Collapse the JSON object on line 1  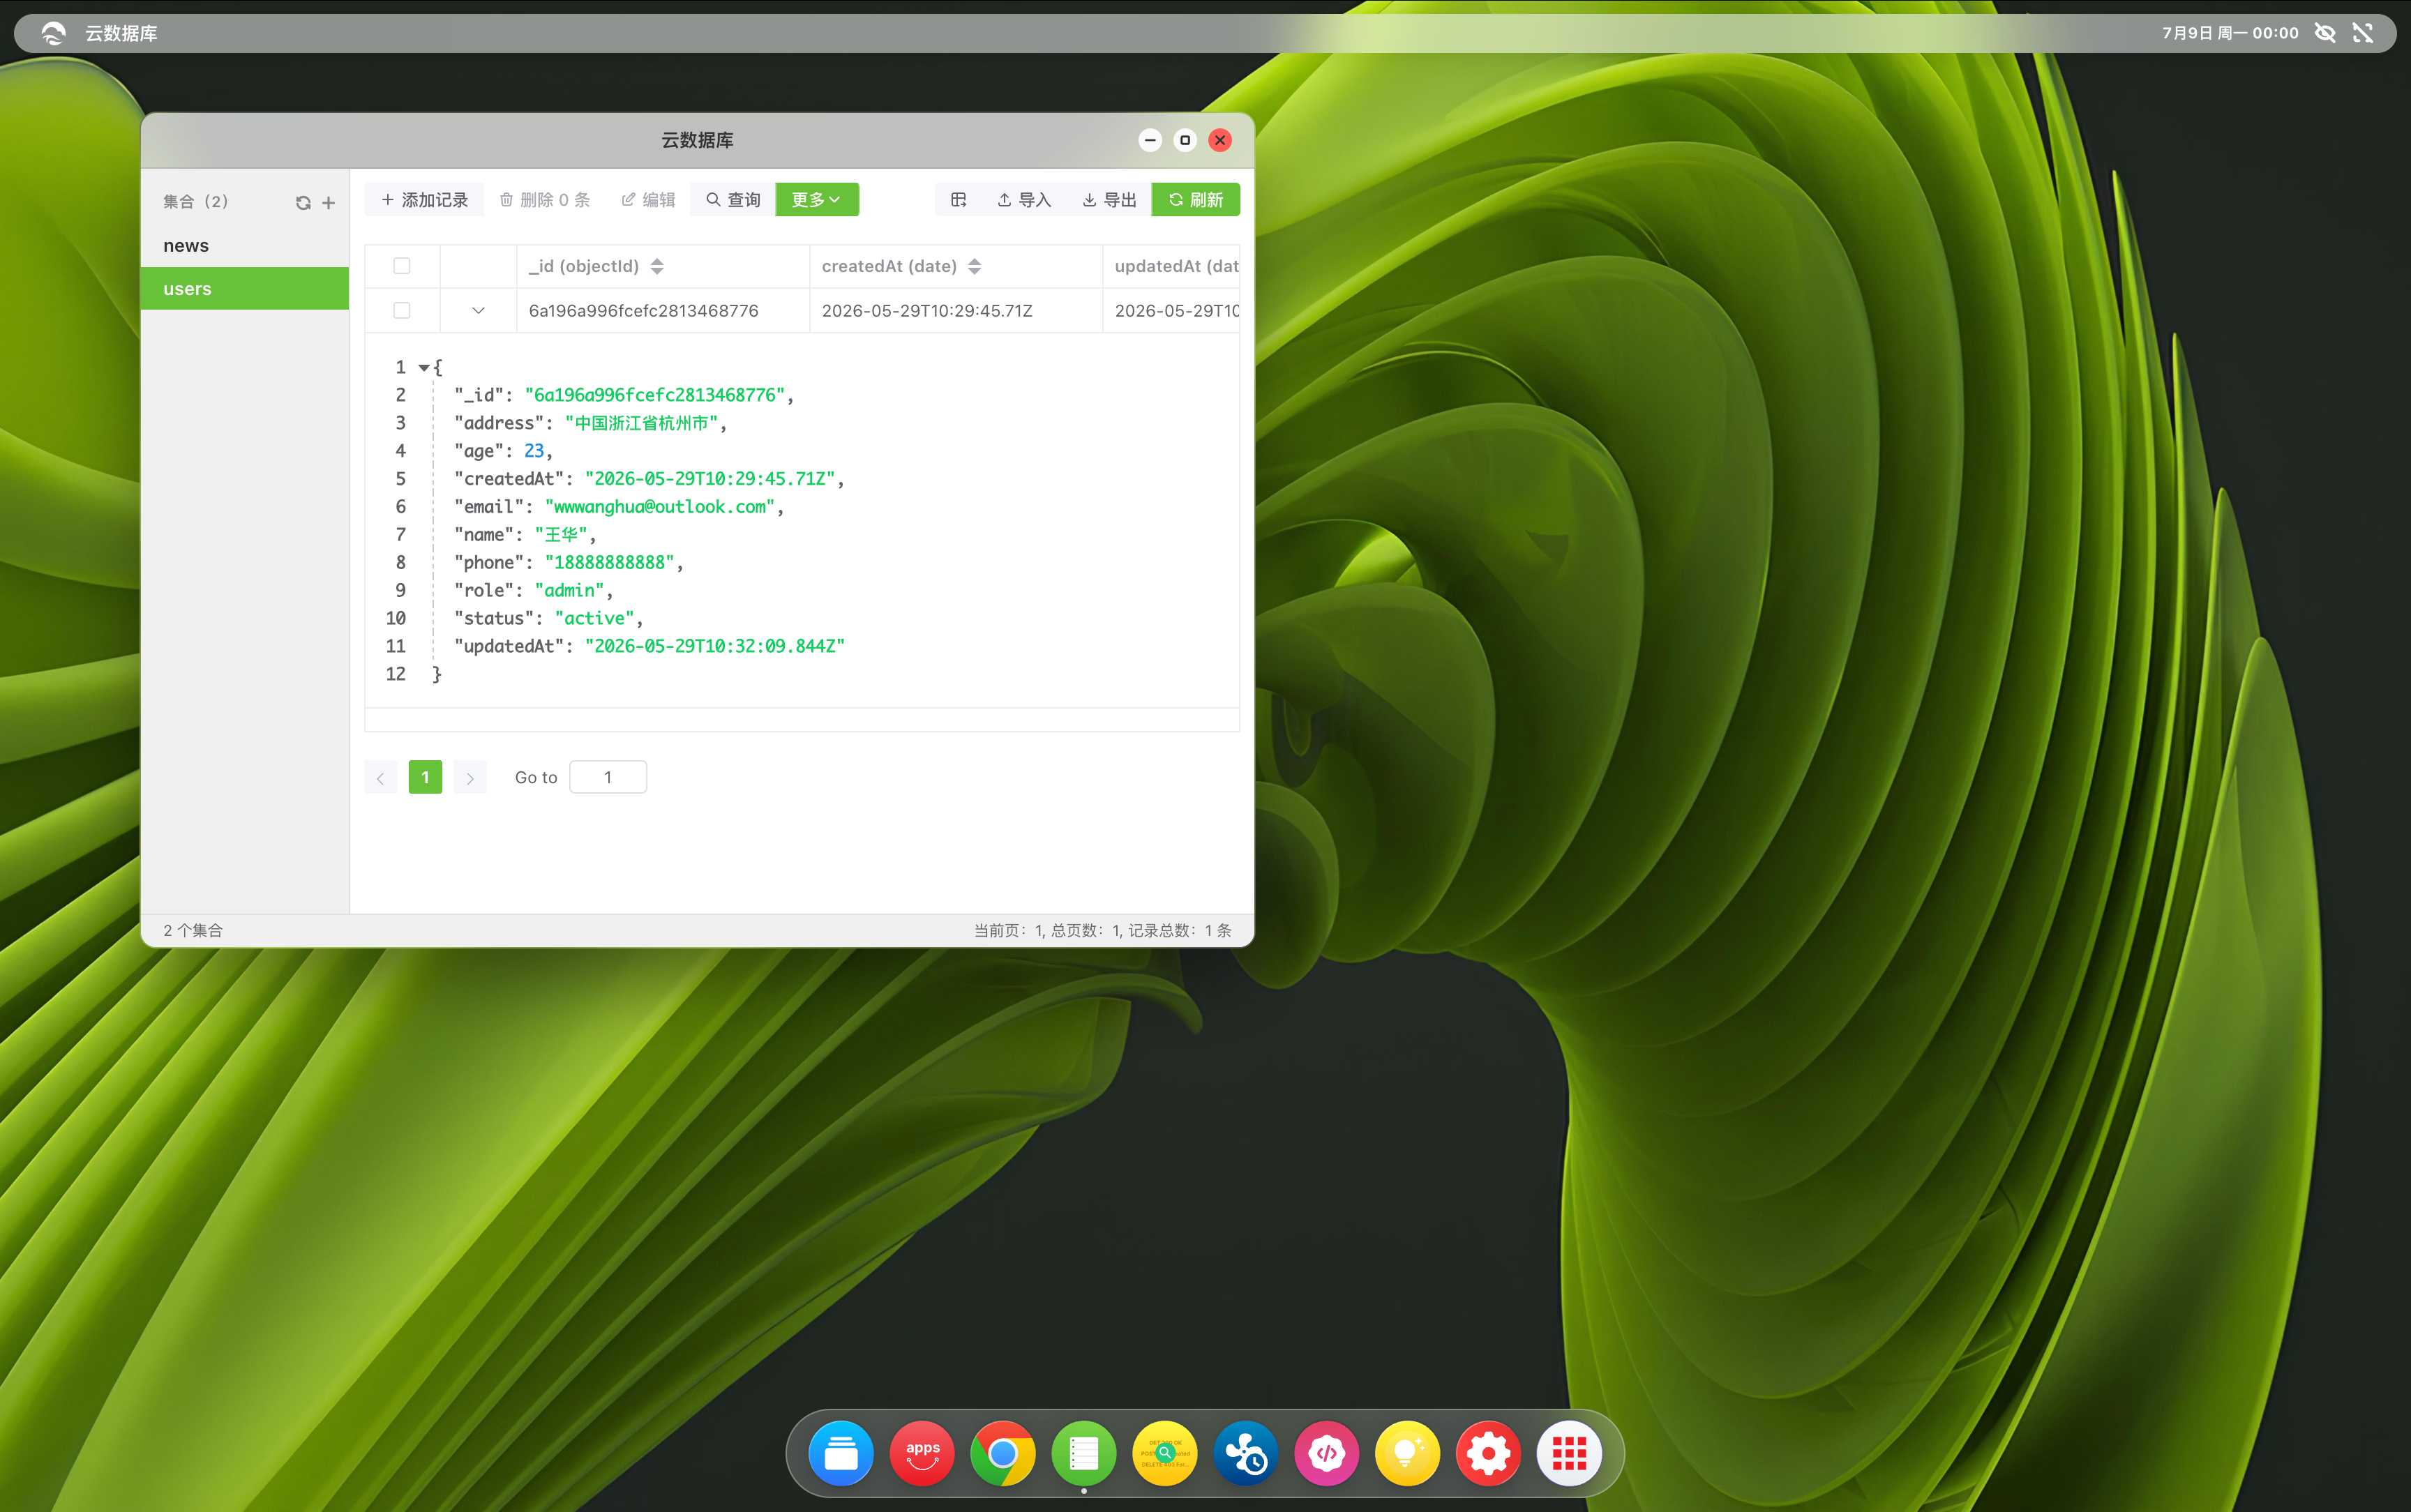coord(424,368)
